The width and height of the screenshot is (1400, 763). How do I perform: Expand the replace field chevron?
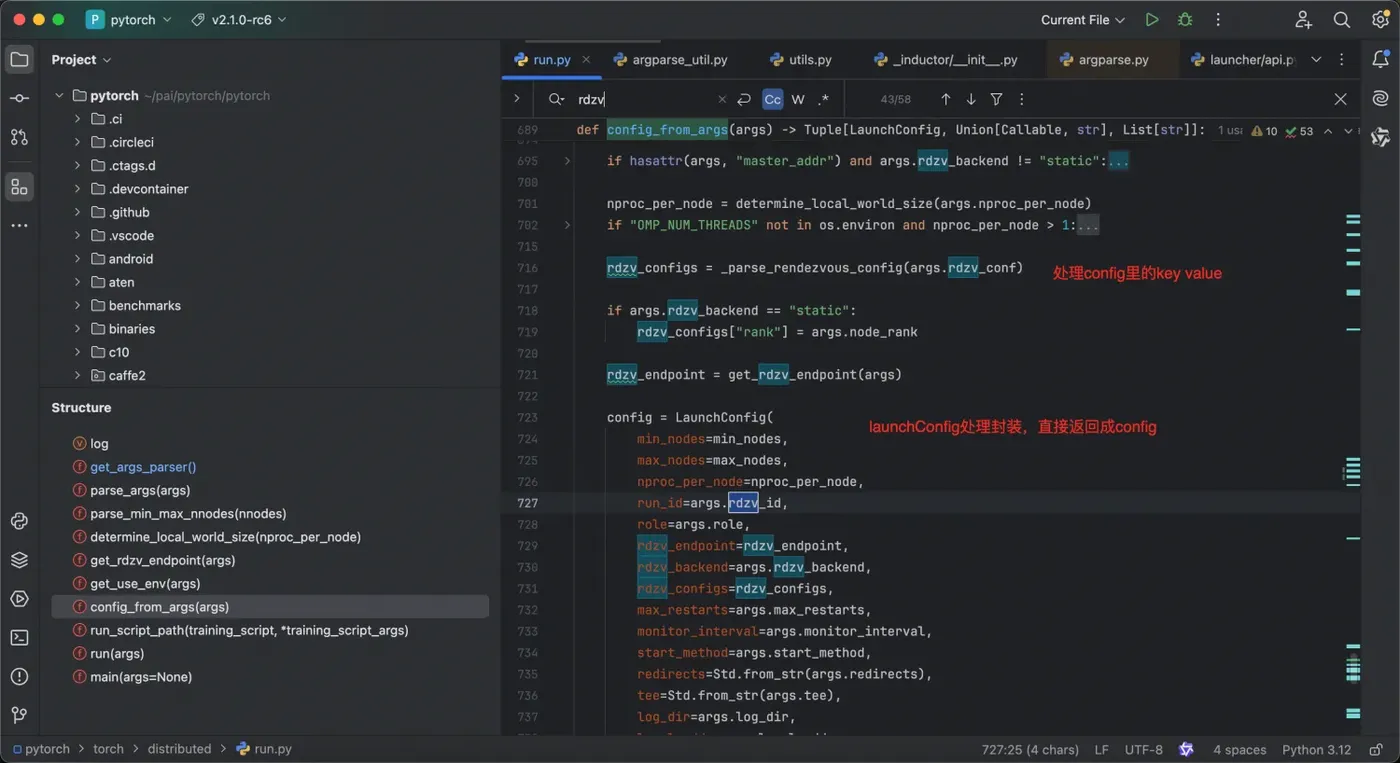(517, 99)
